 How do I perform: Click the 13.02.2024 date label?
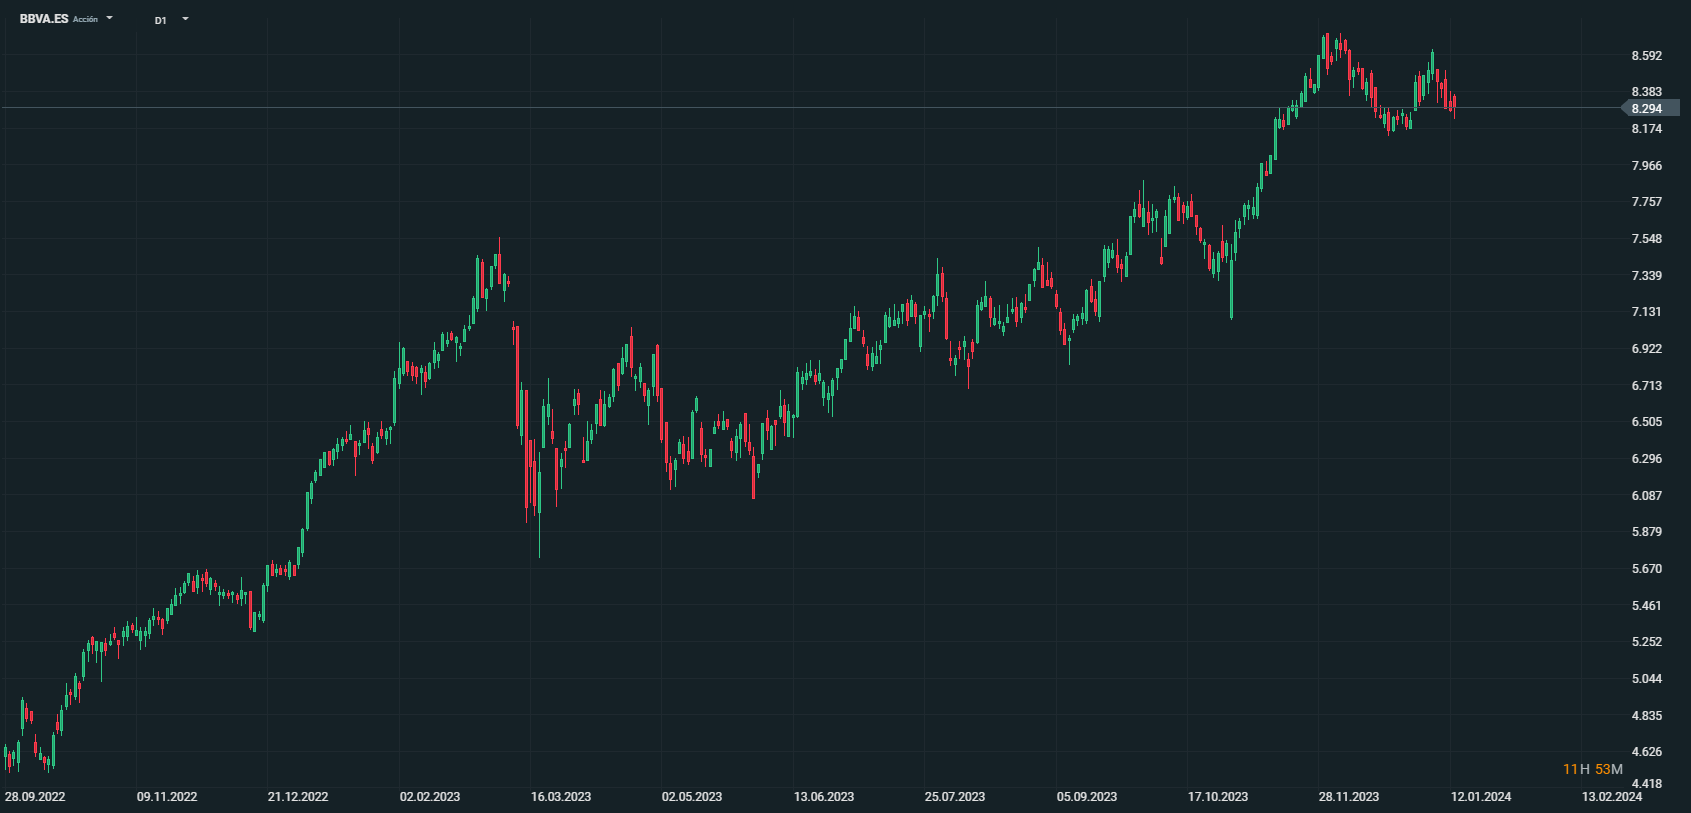pos(1612,797)
